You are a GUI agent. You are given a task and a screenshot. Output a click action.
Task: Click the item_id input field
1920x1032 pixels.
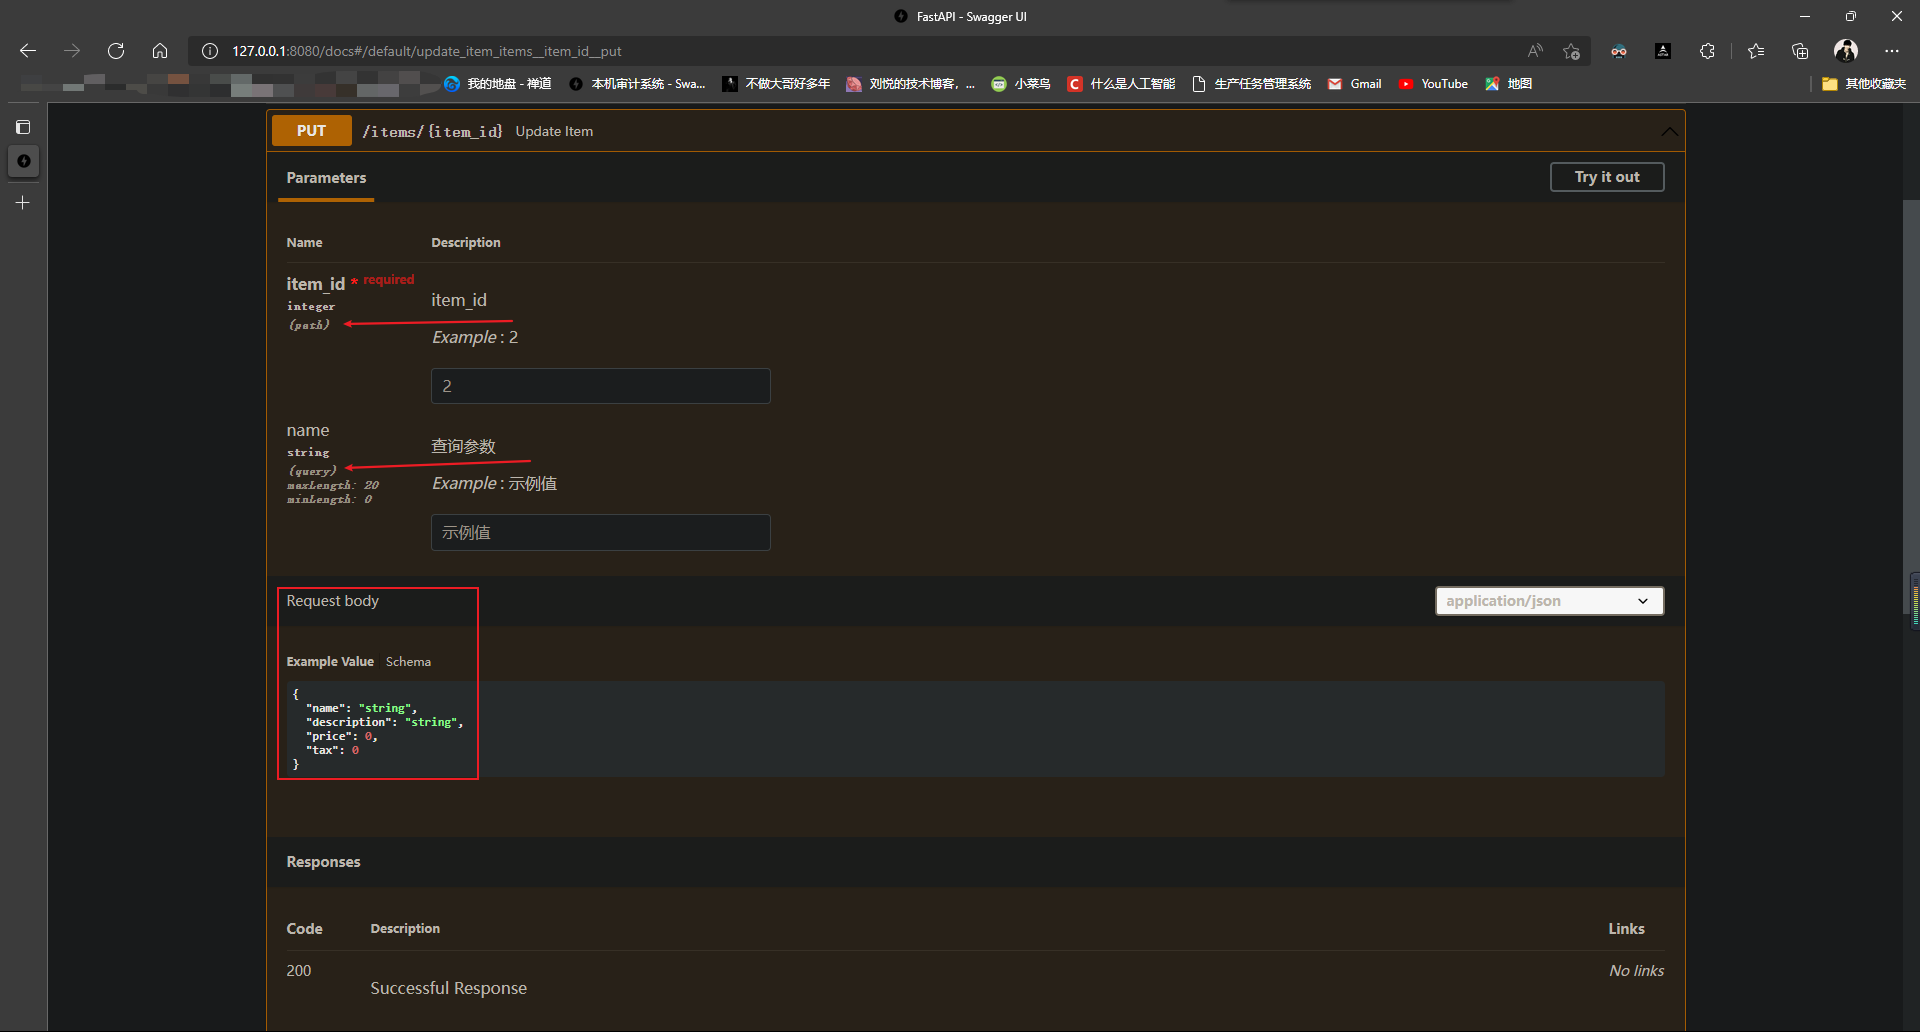tap(600, 386)
